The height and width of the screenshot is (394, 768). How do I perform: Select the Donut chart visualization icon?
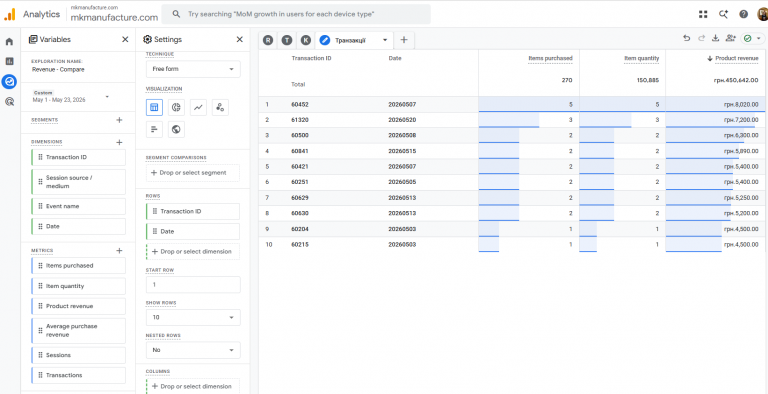click(x=176, y=107)
